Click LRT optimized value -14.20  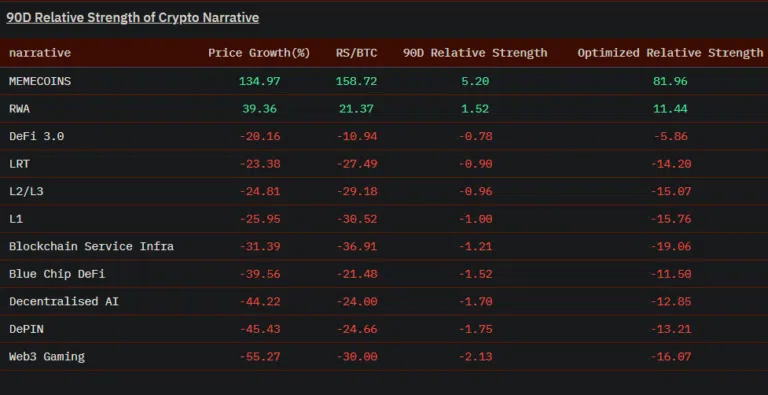pyautogui.click(x=671, y=164)
